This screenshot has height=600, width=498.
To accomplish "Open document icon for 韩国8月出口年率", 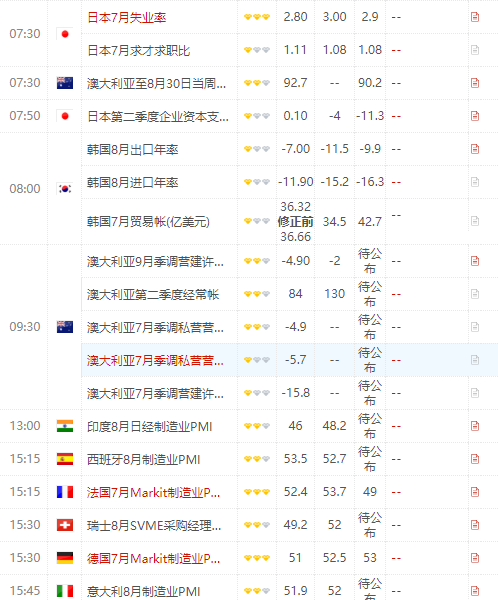I will point(475,149).
